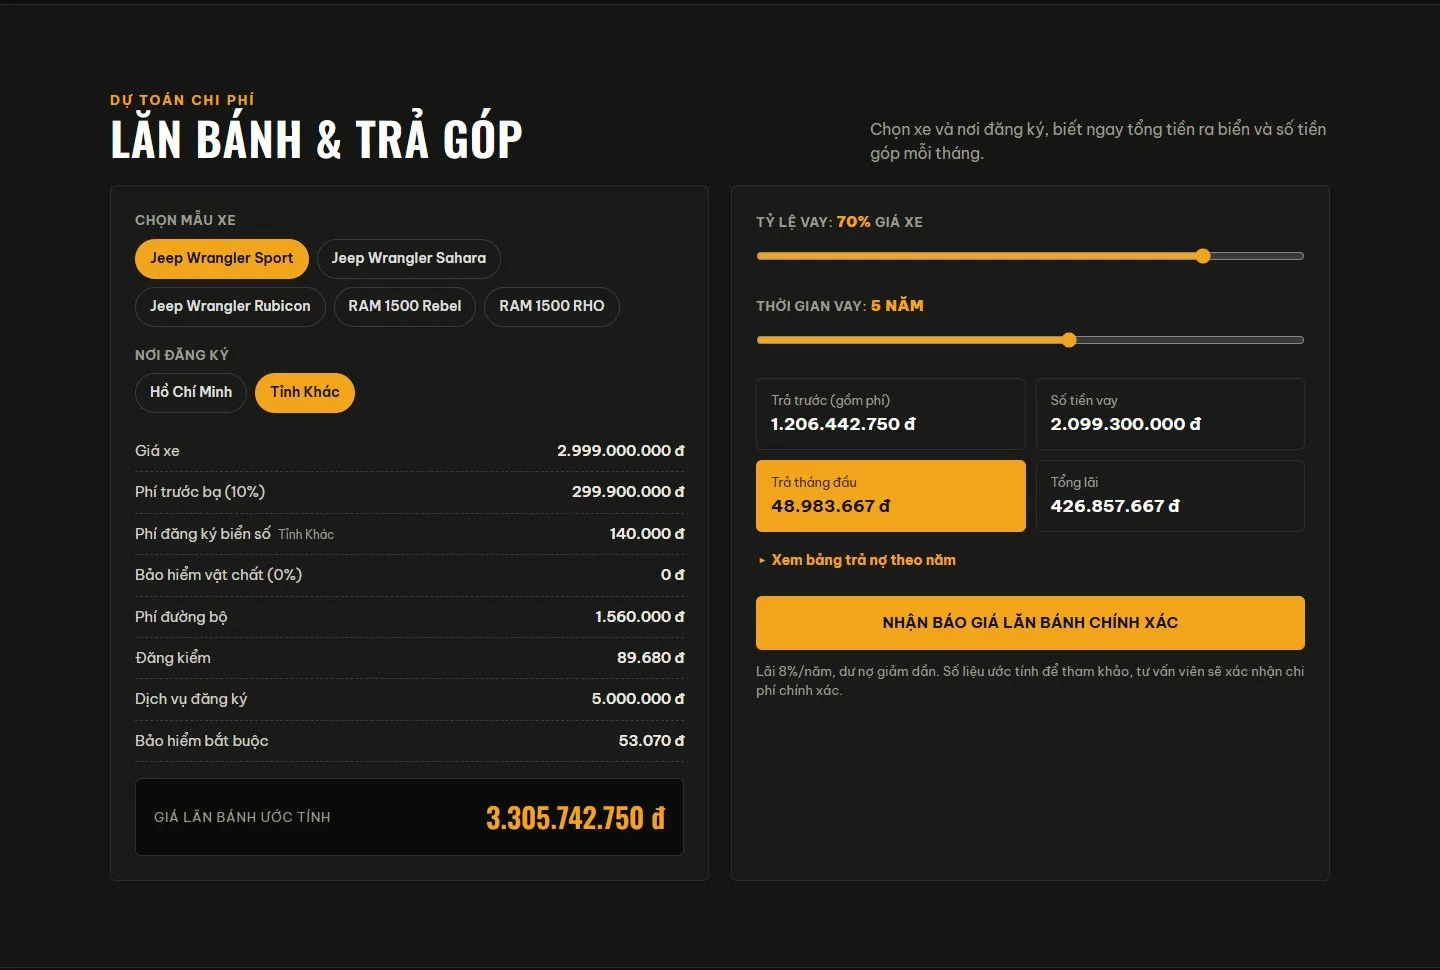This screenshot has height=970, width=1440.
Task: Select the Jeep Wrangler Sport model
Action: (x=221, y=258)
